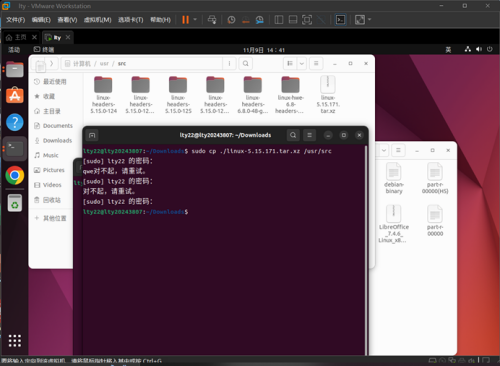Toggle the VMware library sidebar
Image resolution: width=500 pixels, height=366 pixels.
[279, 20]
